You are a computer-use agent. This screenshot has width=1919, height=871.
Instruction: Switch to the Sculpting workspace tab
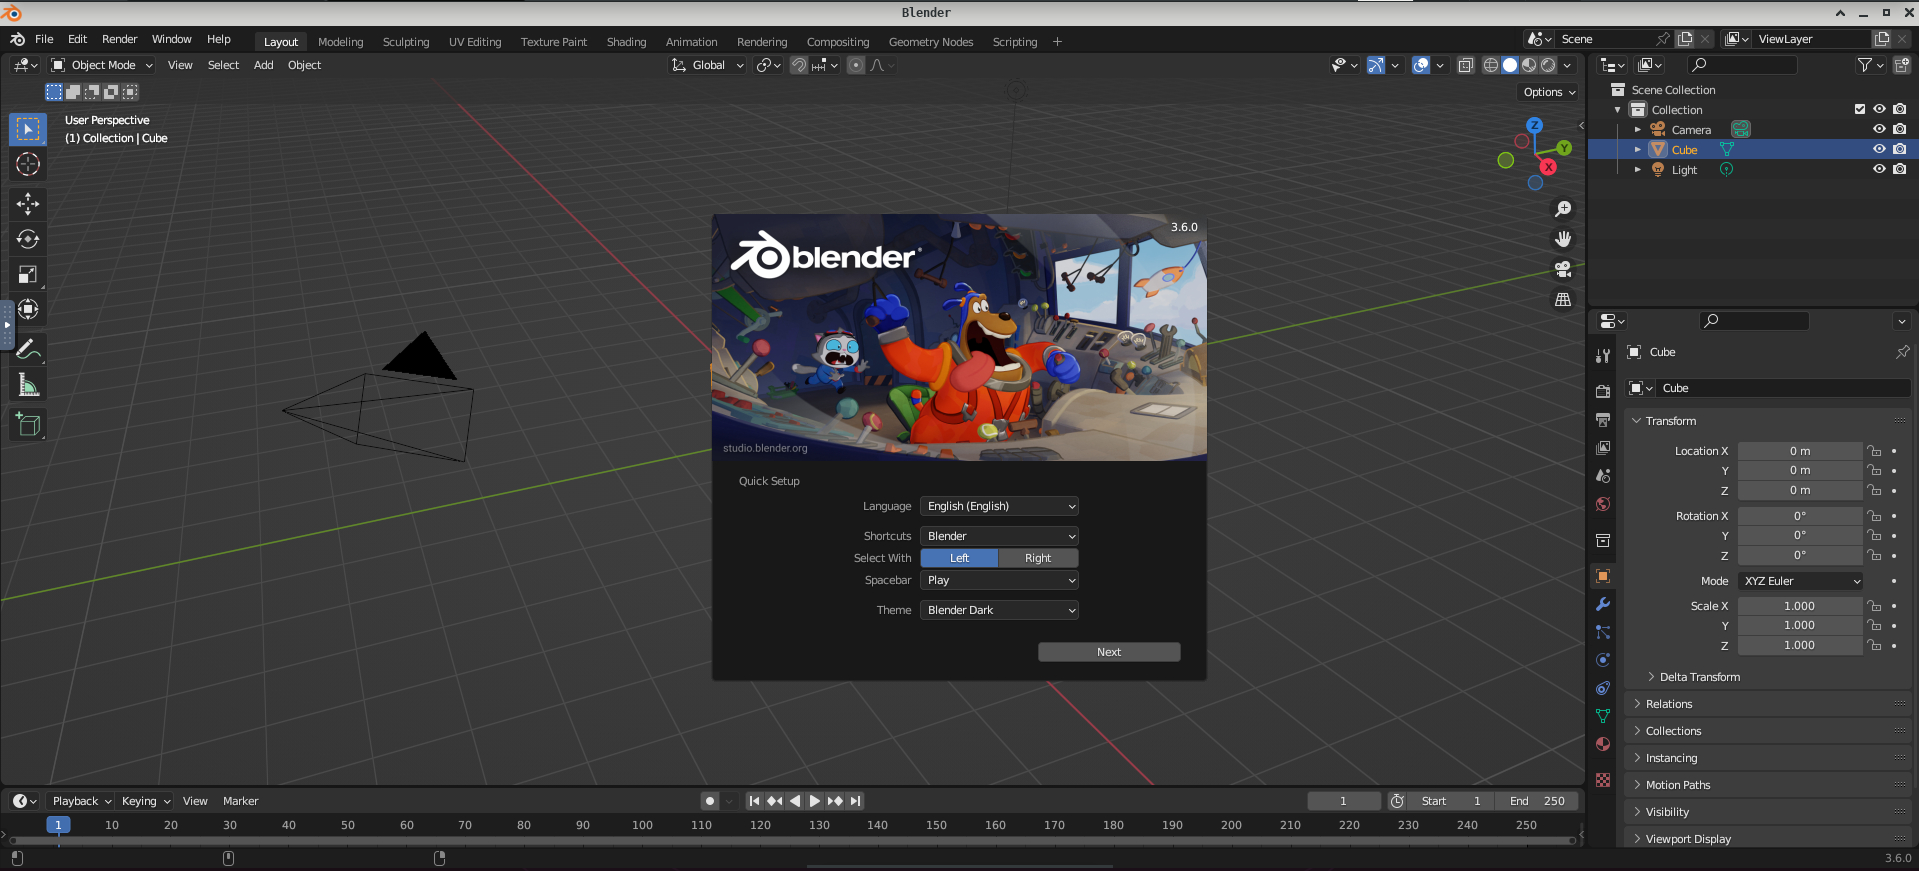(405, 42)
